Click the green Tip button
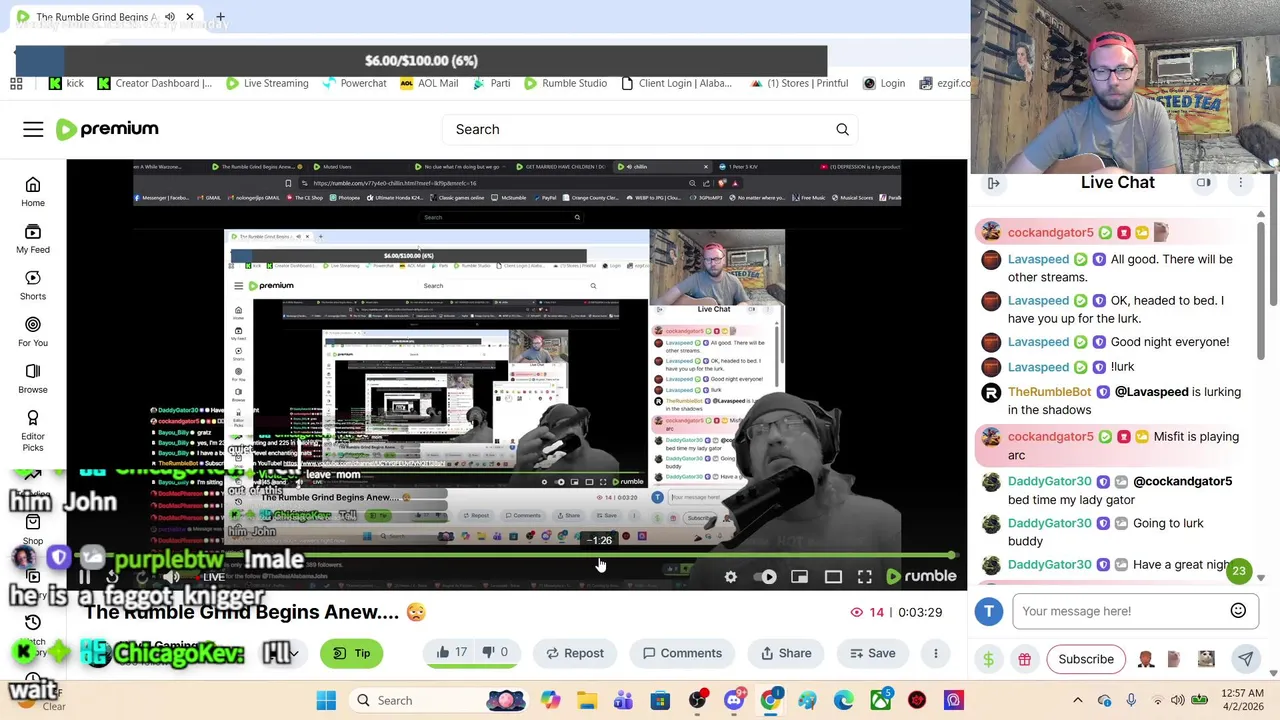 tap(351, 653)
